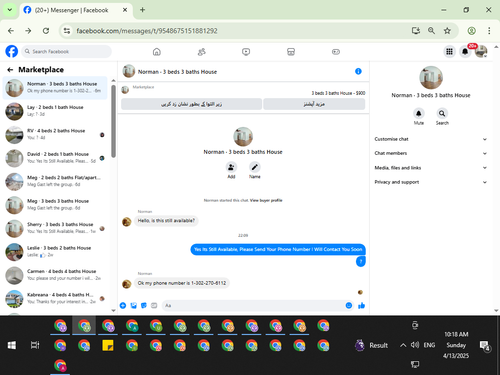The image size is (500, 375).
Task: Expand the Chat members section
Action: point(430,153)
